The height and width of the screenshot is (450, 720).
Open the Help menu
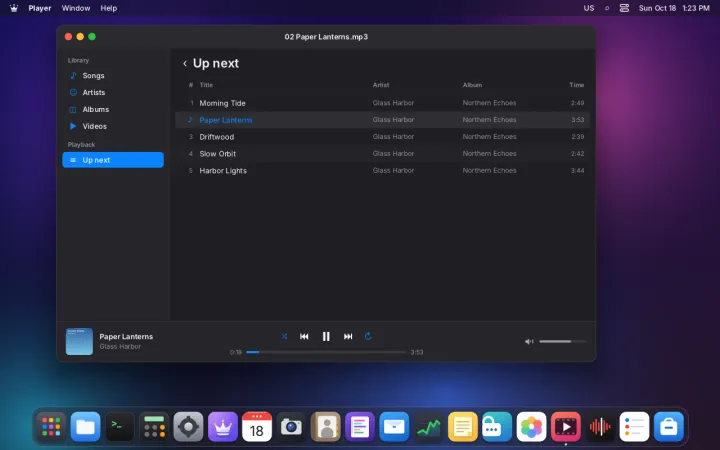pyautogui.click(x=109, y=8)
